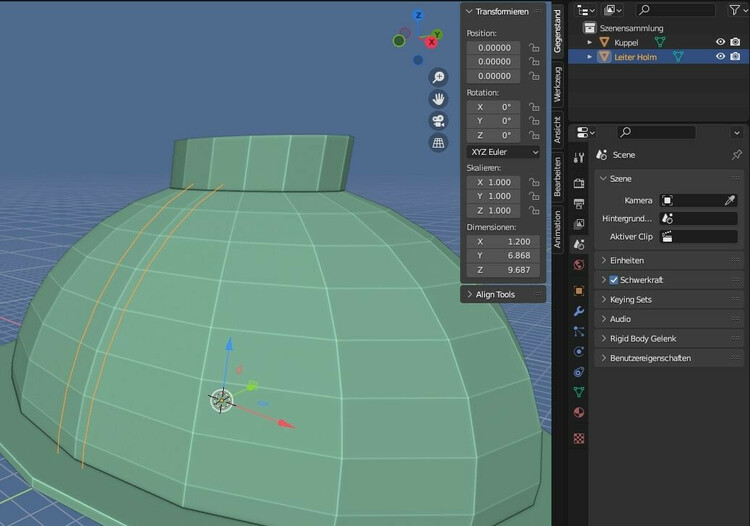
Task: Click the pan view hand icon
Action: 438,99
